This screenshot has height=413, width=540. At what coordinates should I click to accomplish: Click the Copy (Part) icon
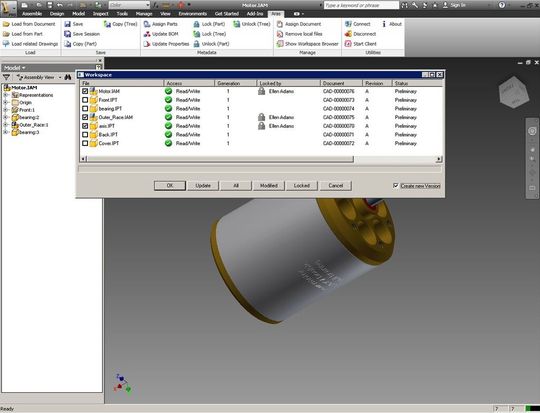pos(68,44)
